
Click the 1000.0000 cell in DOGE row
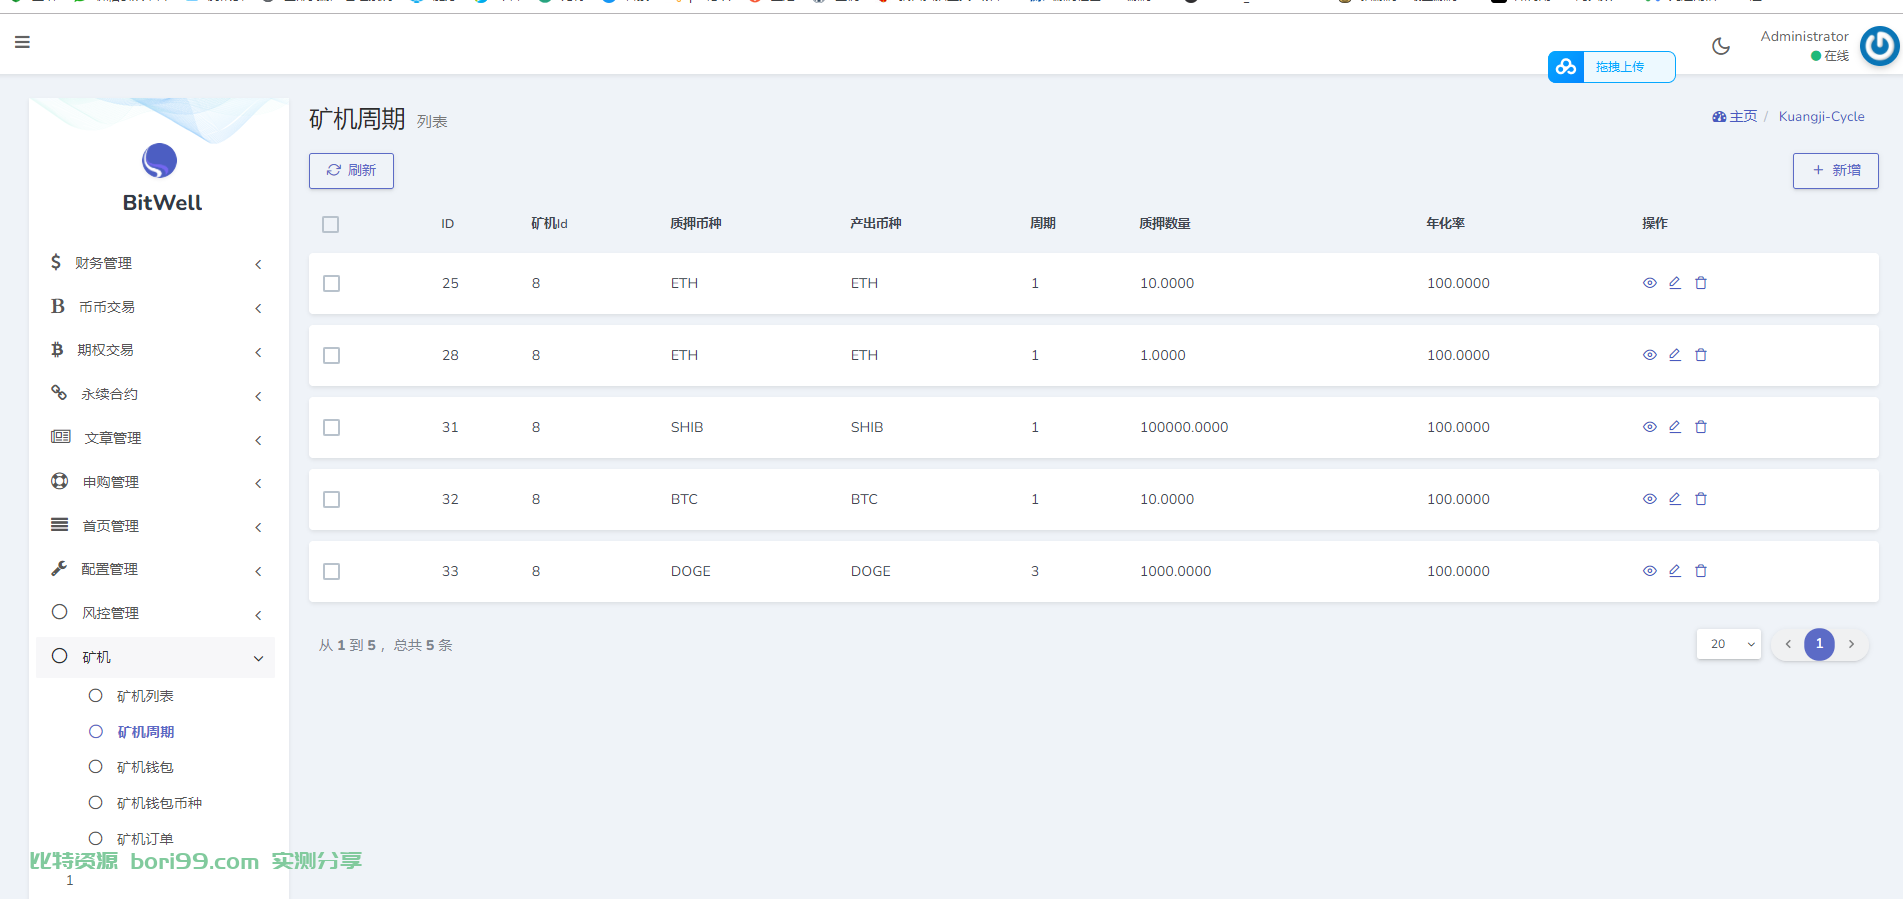point(1175,571)
